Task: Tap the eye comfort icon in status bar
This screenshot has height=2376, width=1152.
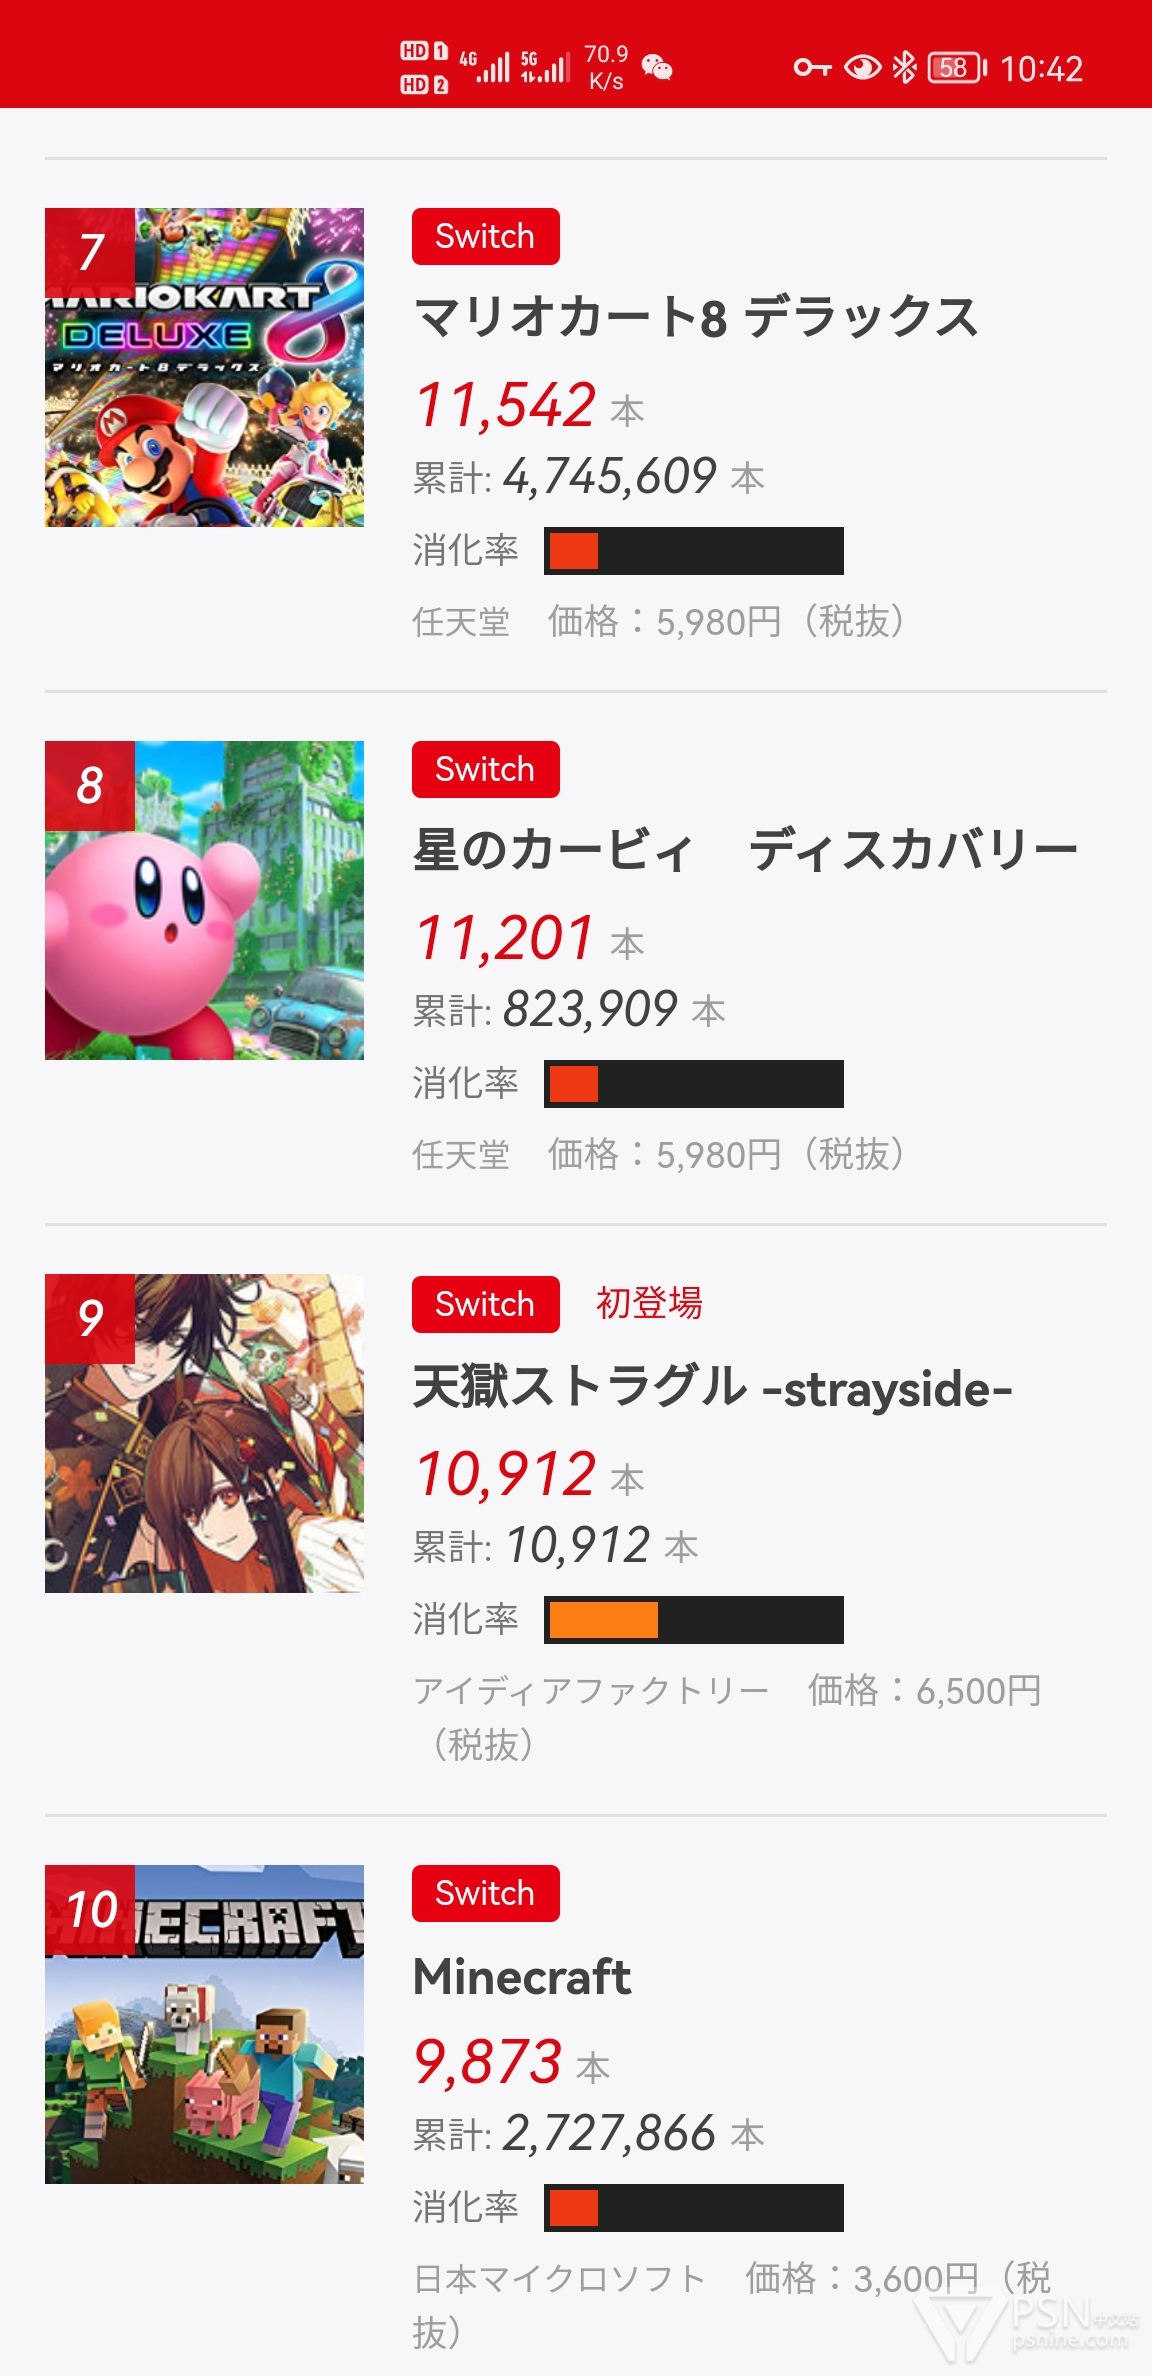Action: pyautogui.click(x=862, y=67)
